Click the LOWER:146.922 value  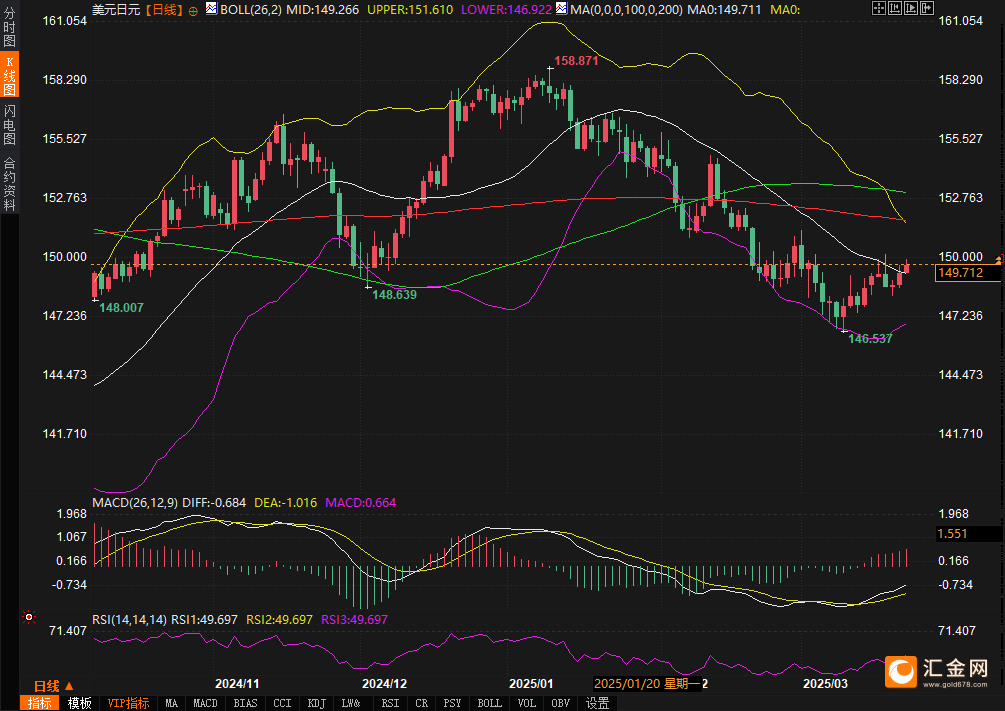506,10
